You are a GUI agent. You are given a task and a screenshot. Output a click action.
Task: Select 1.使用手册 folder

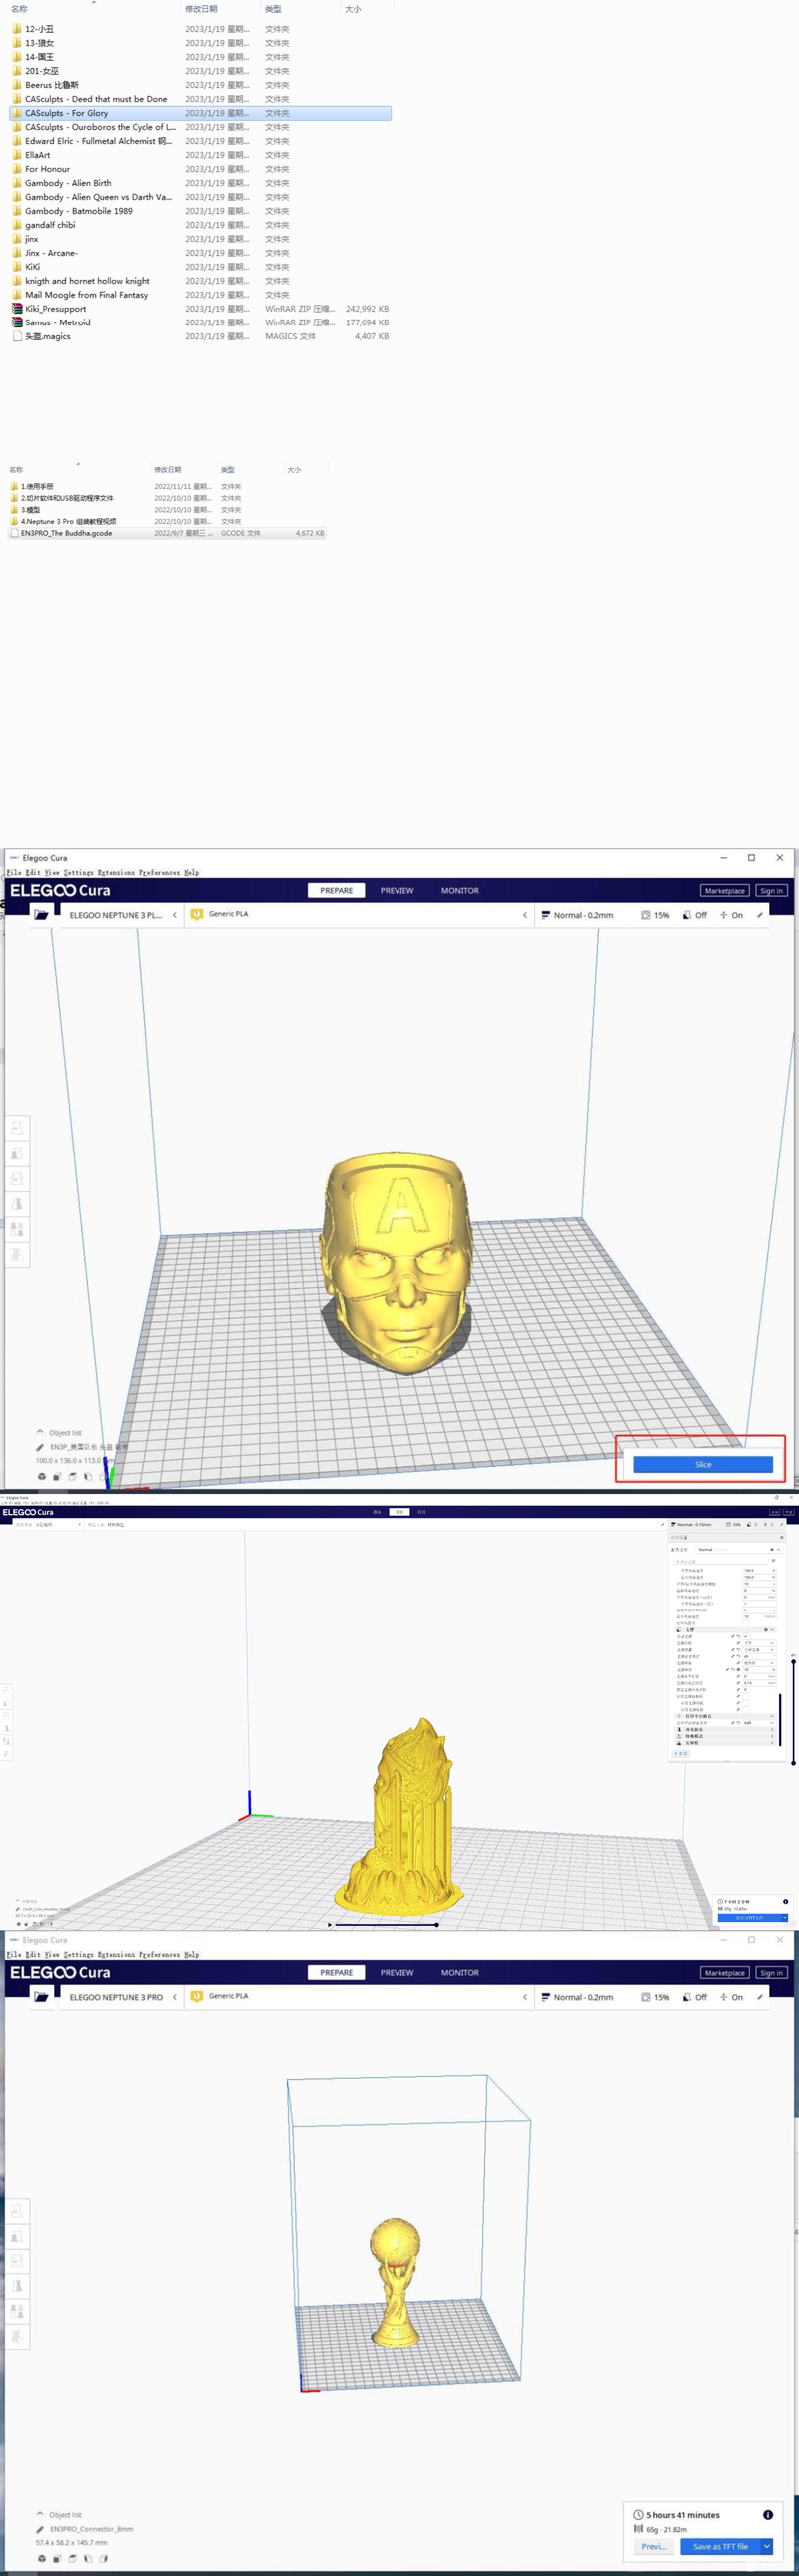pos(167,487)
